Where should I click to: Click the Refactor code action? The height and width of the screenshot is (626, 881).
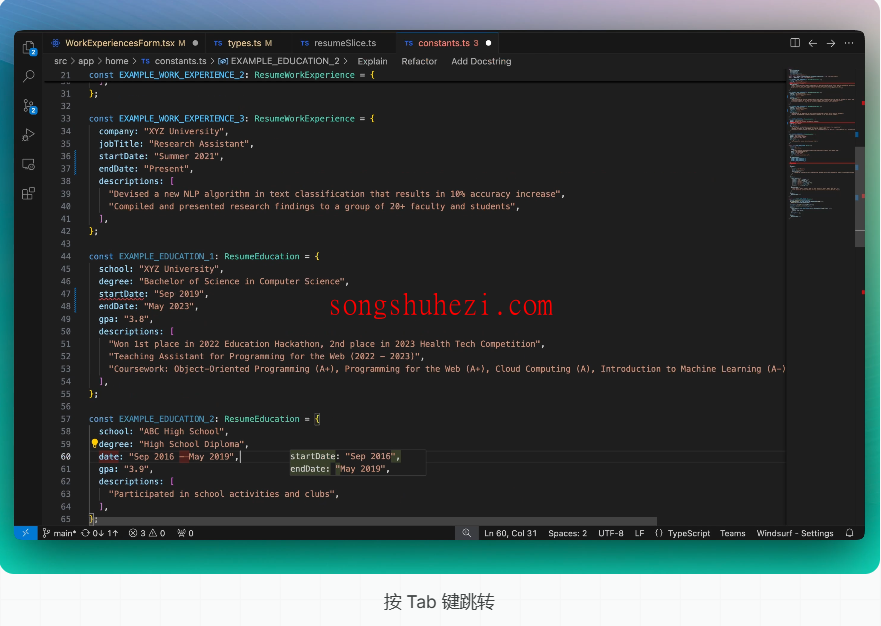pyautogui.click(x=419, y=61)
